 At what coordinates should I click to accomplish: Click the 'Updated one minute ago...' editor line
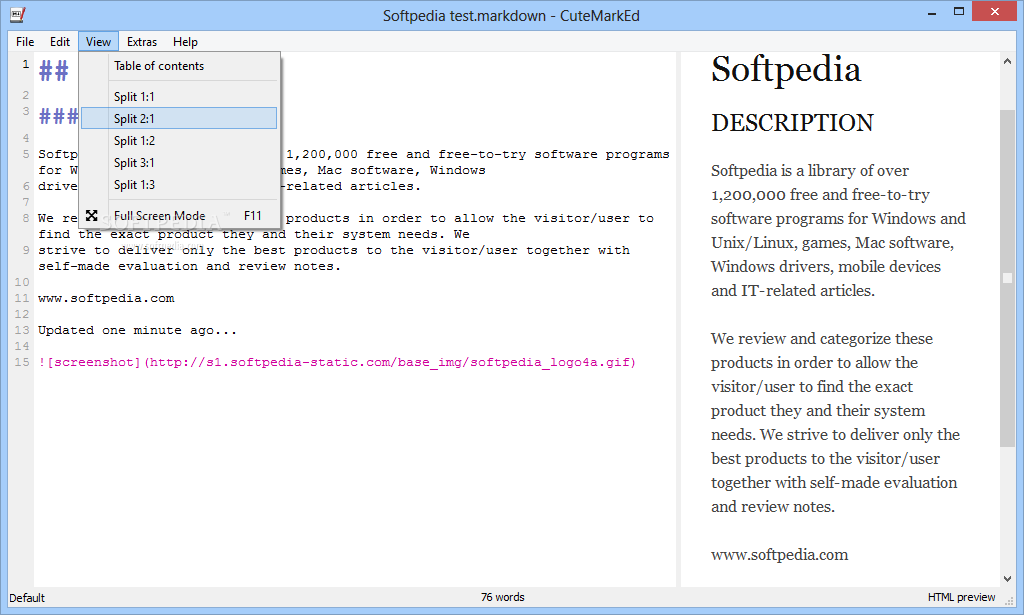(x=137, y=330)
